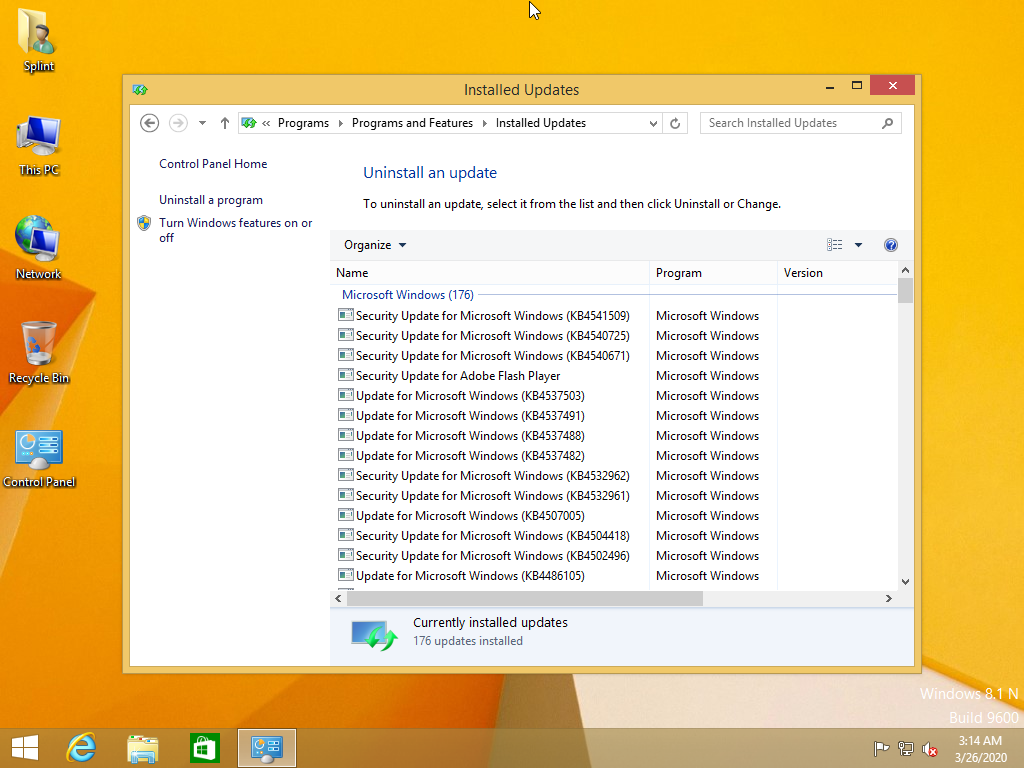Viewport: 1024px width, 768px height.
Task: Click the Installed Updates window title icon
Action: (x=140, y=89)
